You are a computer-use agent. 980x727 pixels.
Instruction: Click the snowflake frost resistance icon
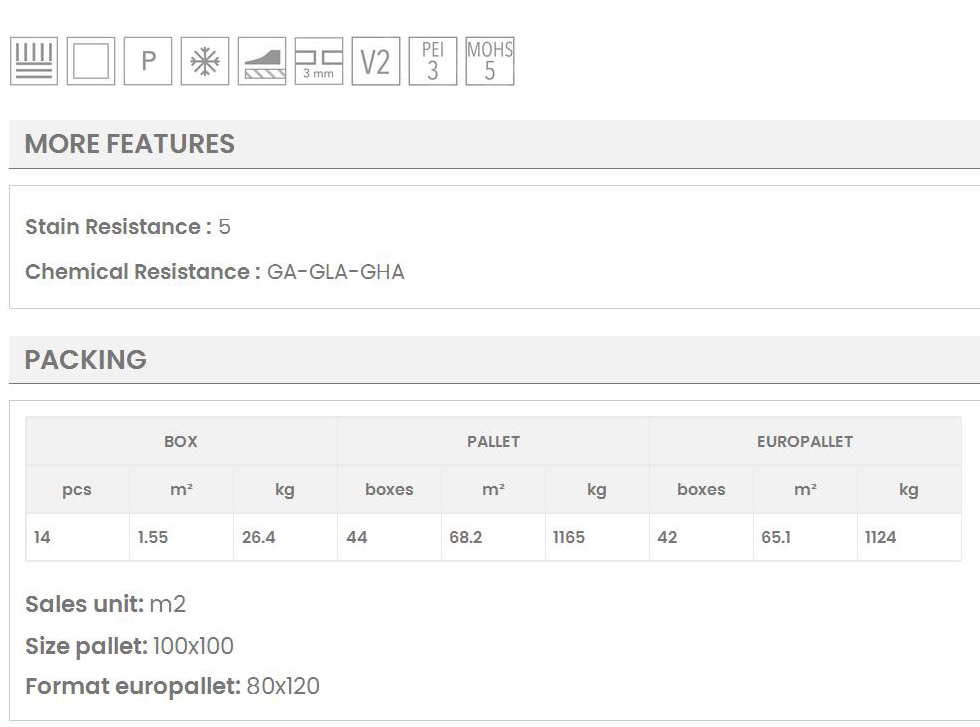205,62
